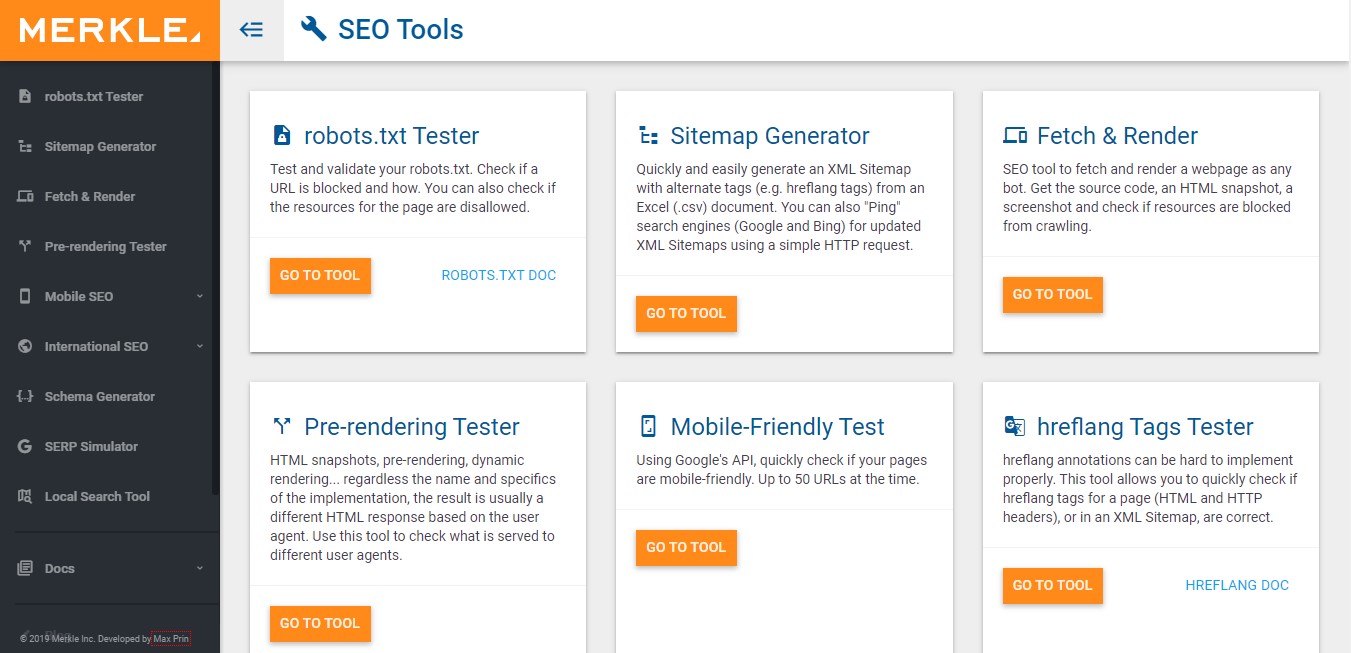Viewport: 1351px width, 653px height.
Task: Click the sidebar vertical scrollbar
Action: pos(215,278)
